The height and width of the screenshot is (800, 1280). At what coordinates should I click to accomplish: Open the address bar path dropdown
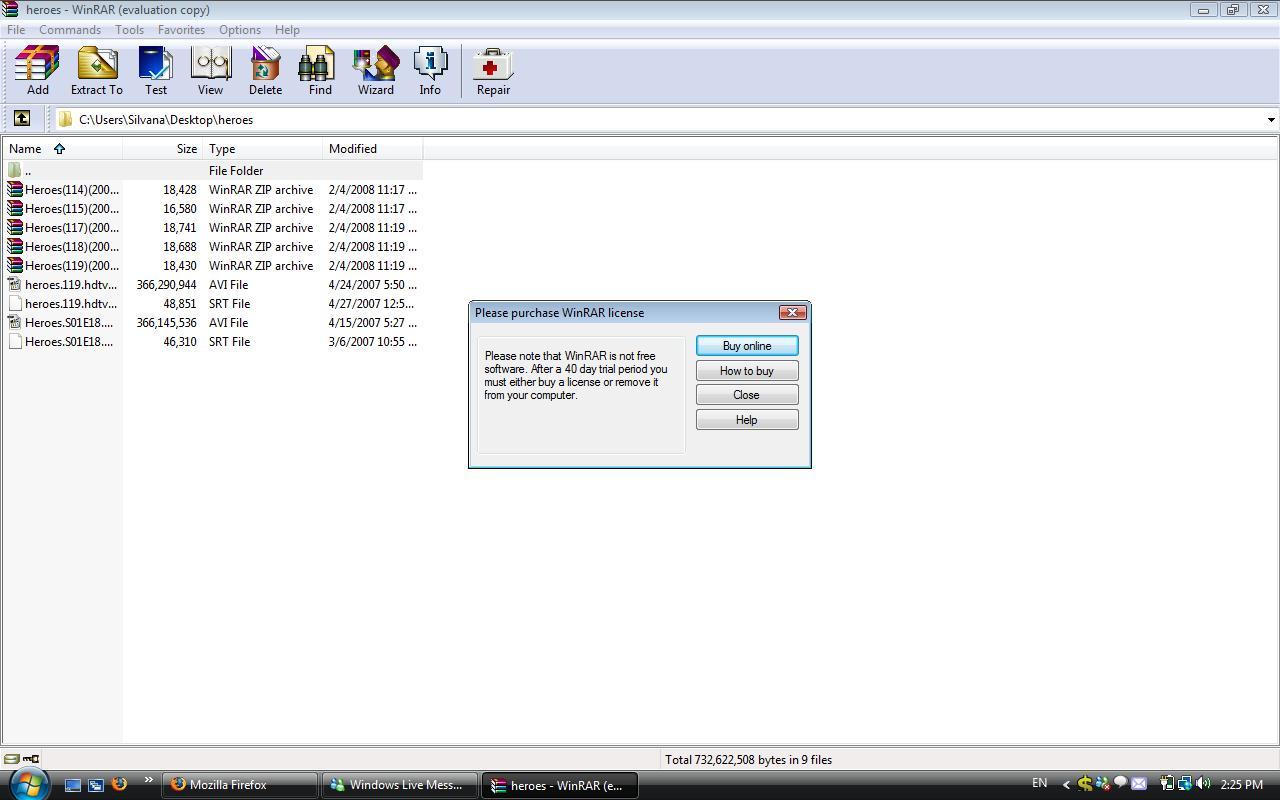[1269, 119]
